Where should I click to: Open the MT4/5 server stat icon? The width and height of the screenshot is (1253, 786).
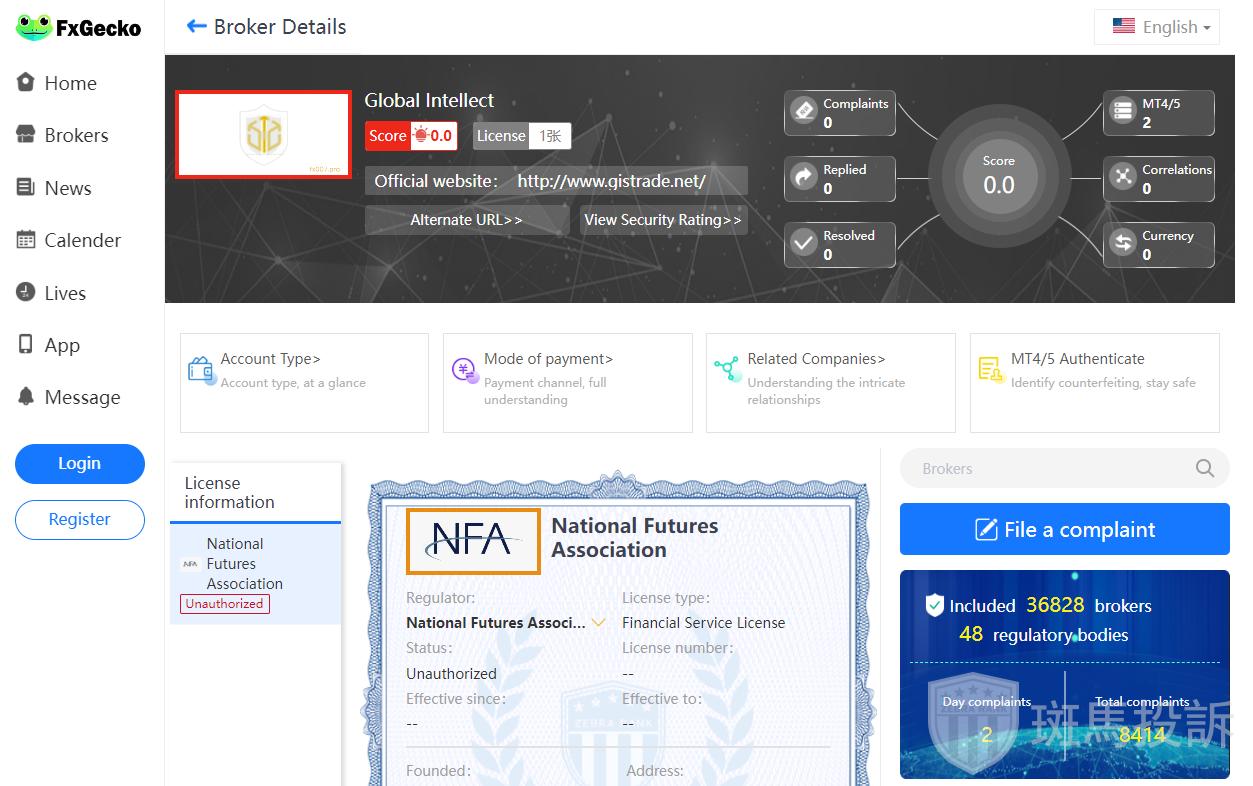click(1124, 111)
